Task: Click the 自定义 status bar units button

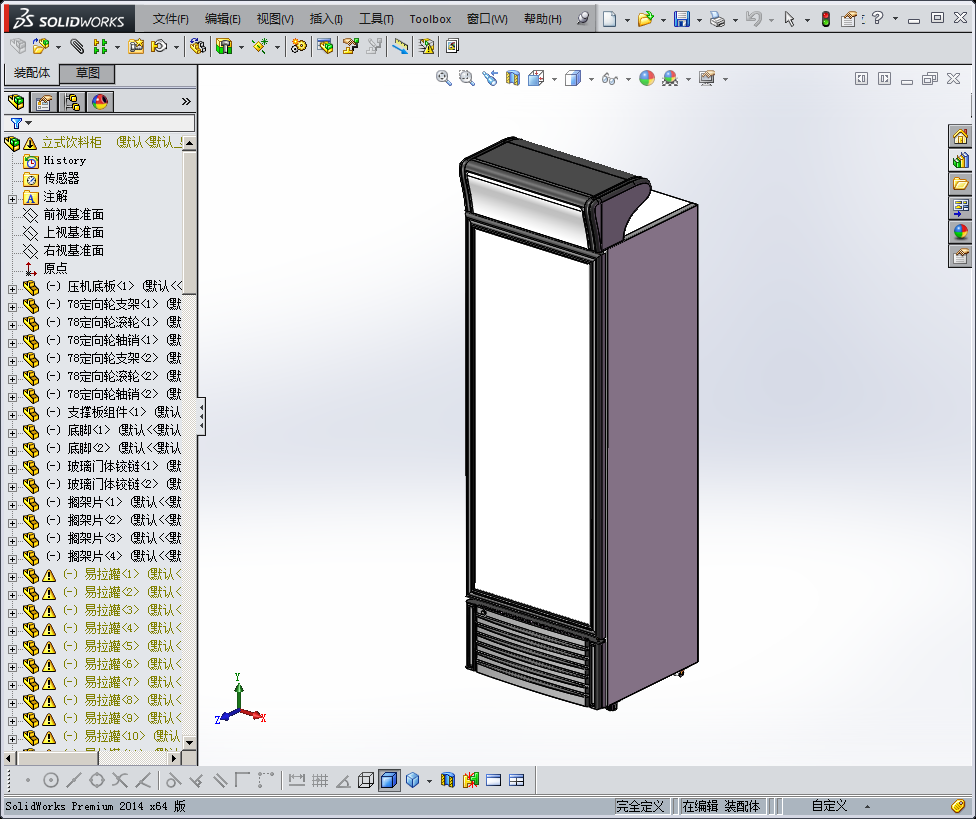Action: point(829,806)
